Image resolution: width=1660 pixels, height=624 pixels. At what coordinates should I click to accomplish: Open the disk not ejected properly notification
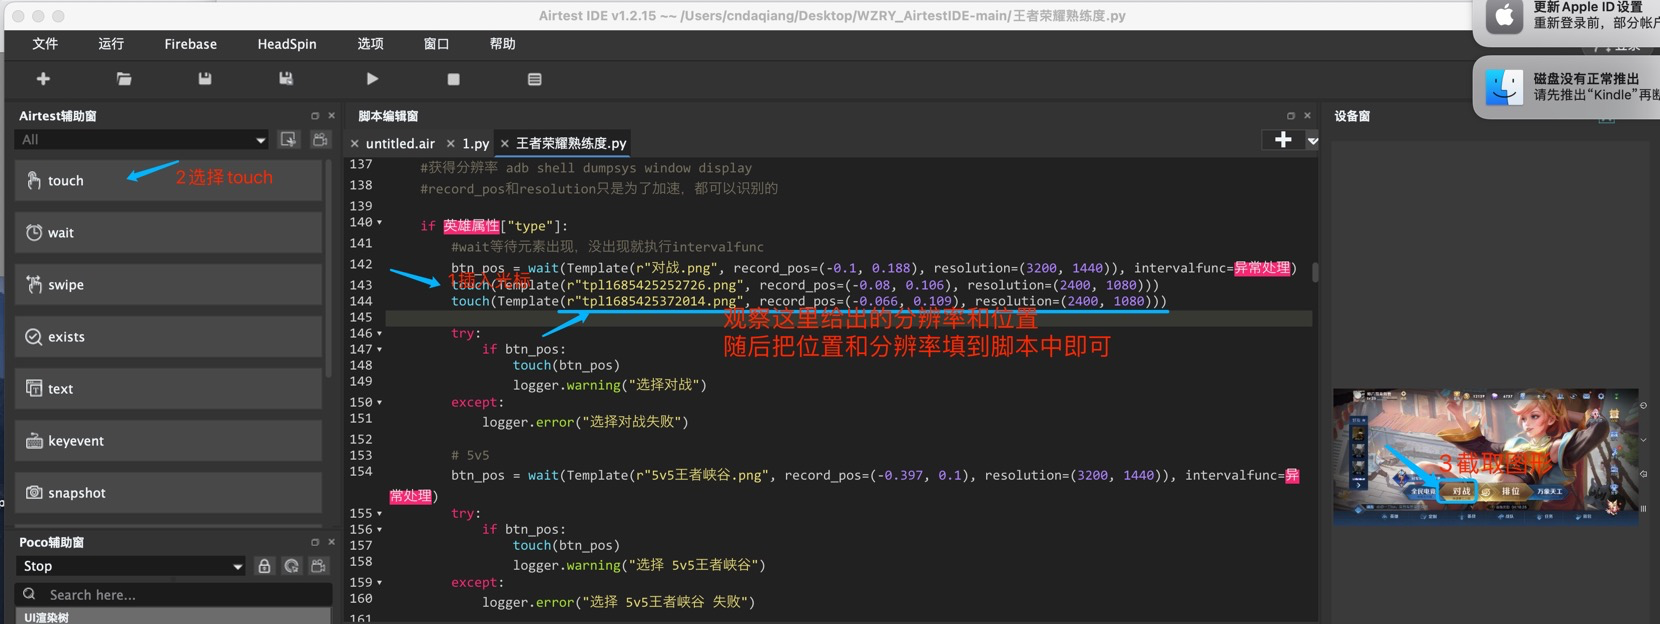(1566, 87)
